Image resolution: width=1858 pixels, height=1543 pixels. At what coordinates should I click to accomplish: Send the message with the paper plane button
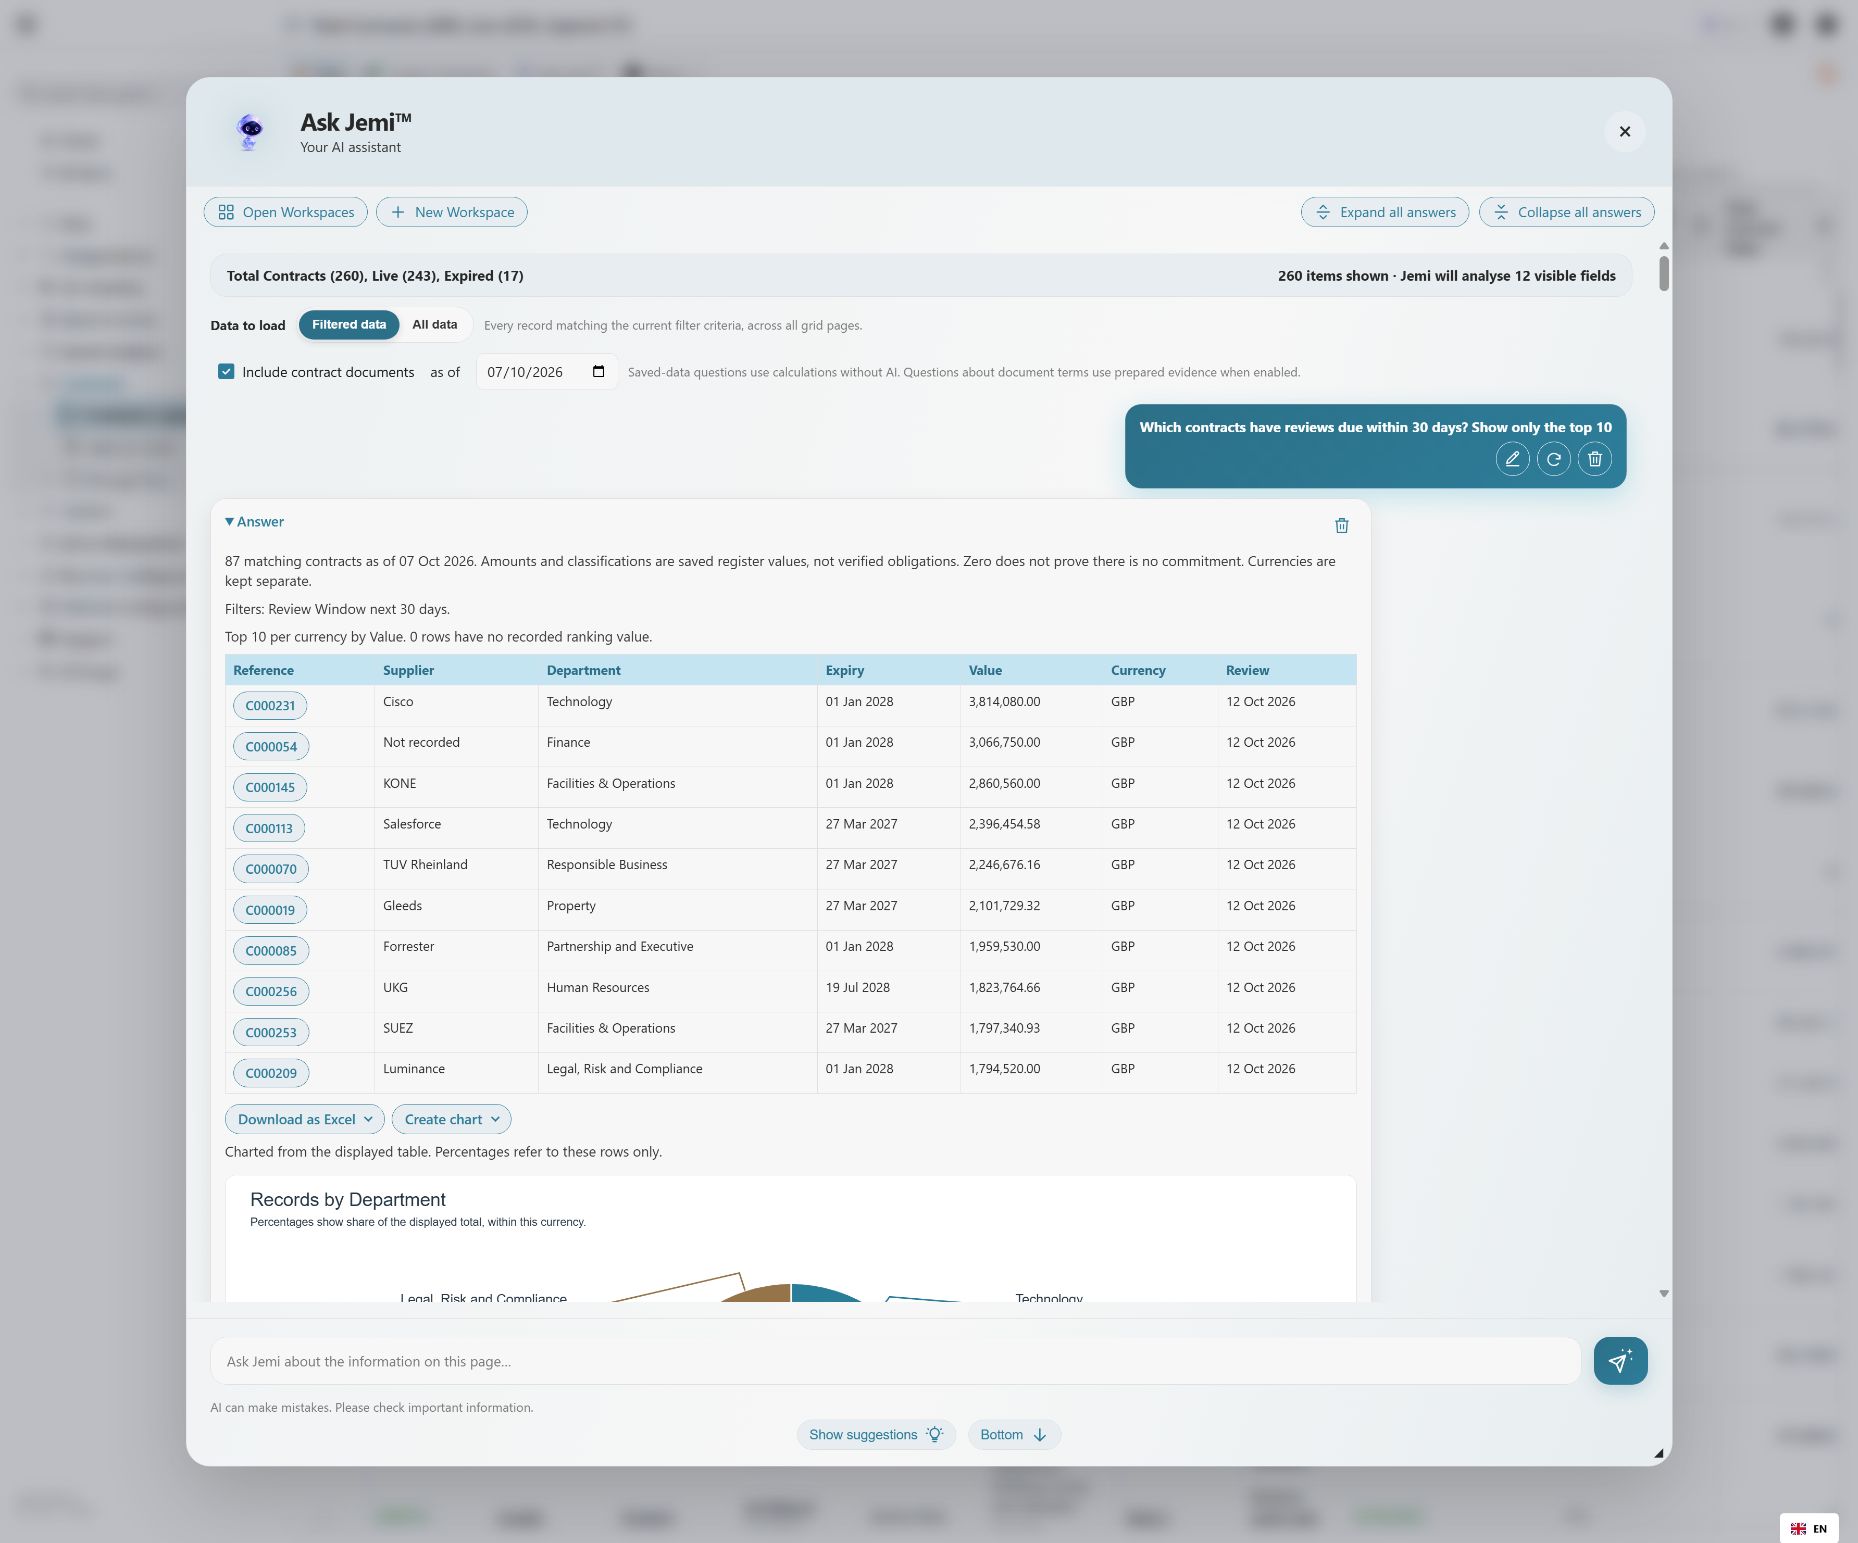click(1620, 1361)
